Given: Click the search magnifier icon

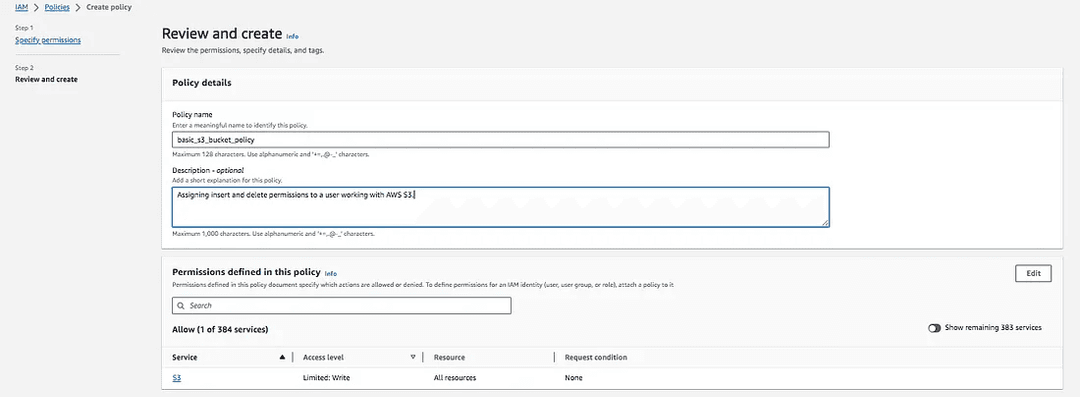Looking at the screenshot, I should coord(181,305).
